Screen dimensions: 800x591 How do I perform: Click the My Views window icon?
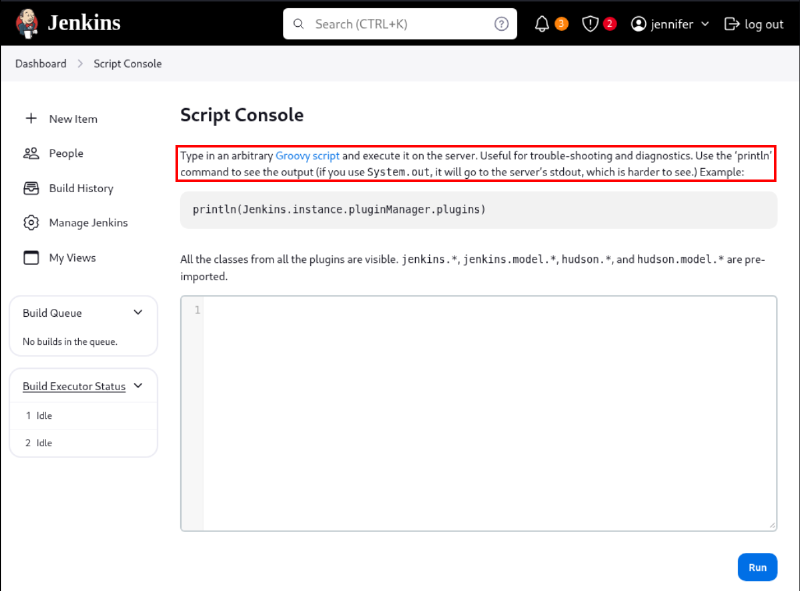[31, 258]
